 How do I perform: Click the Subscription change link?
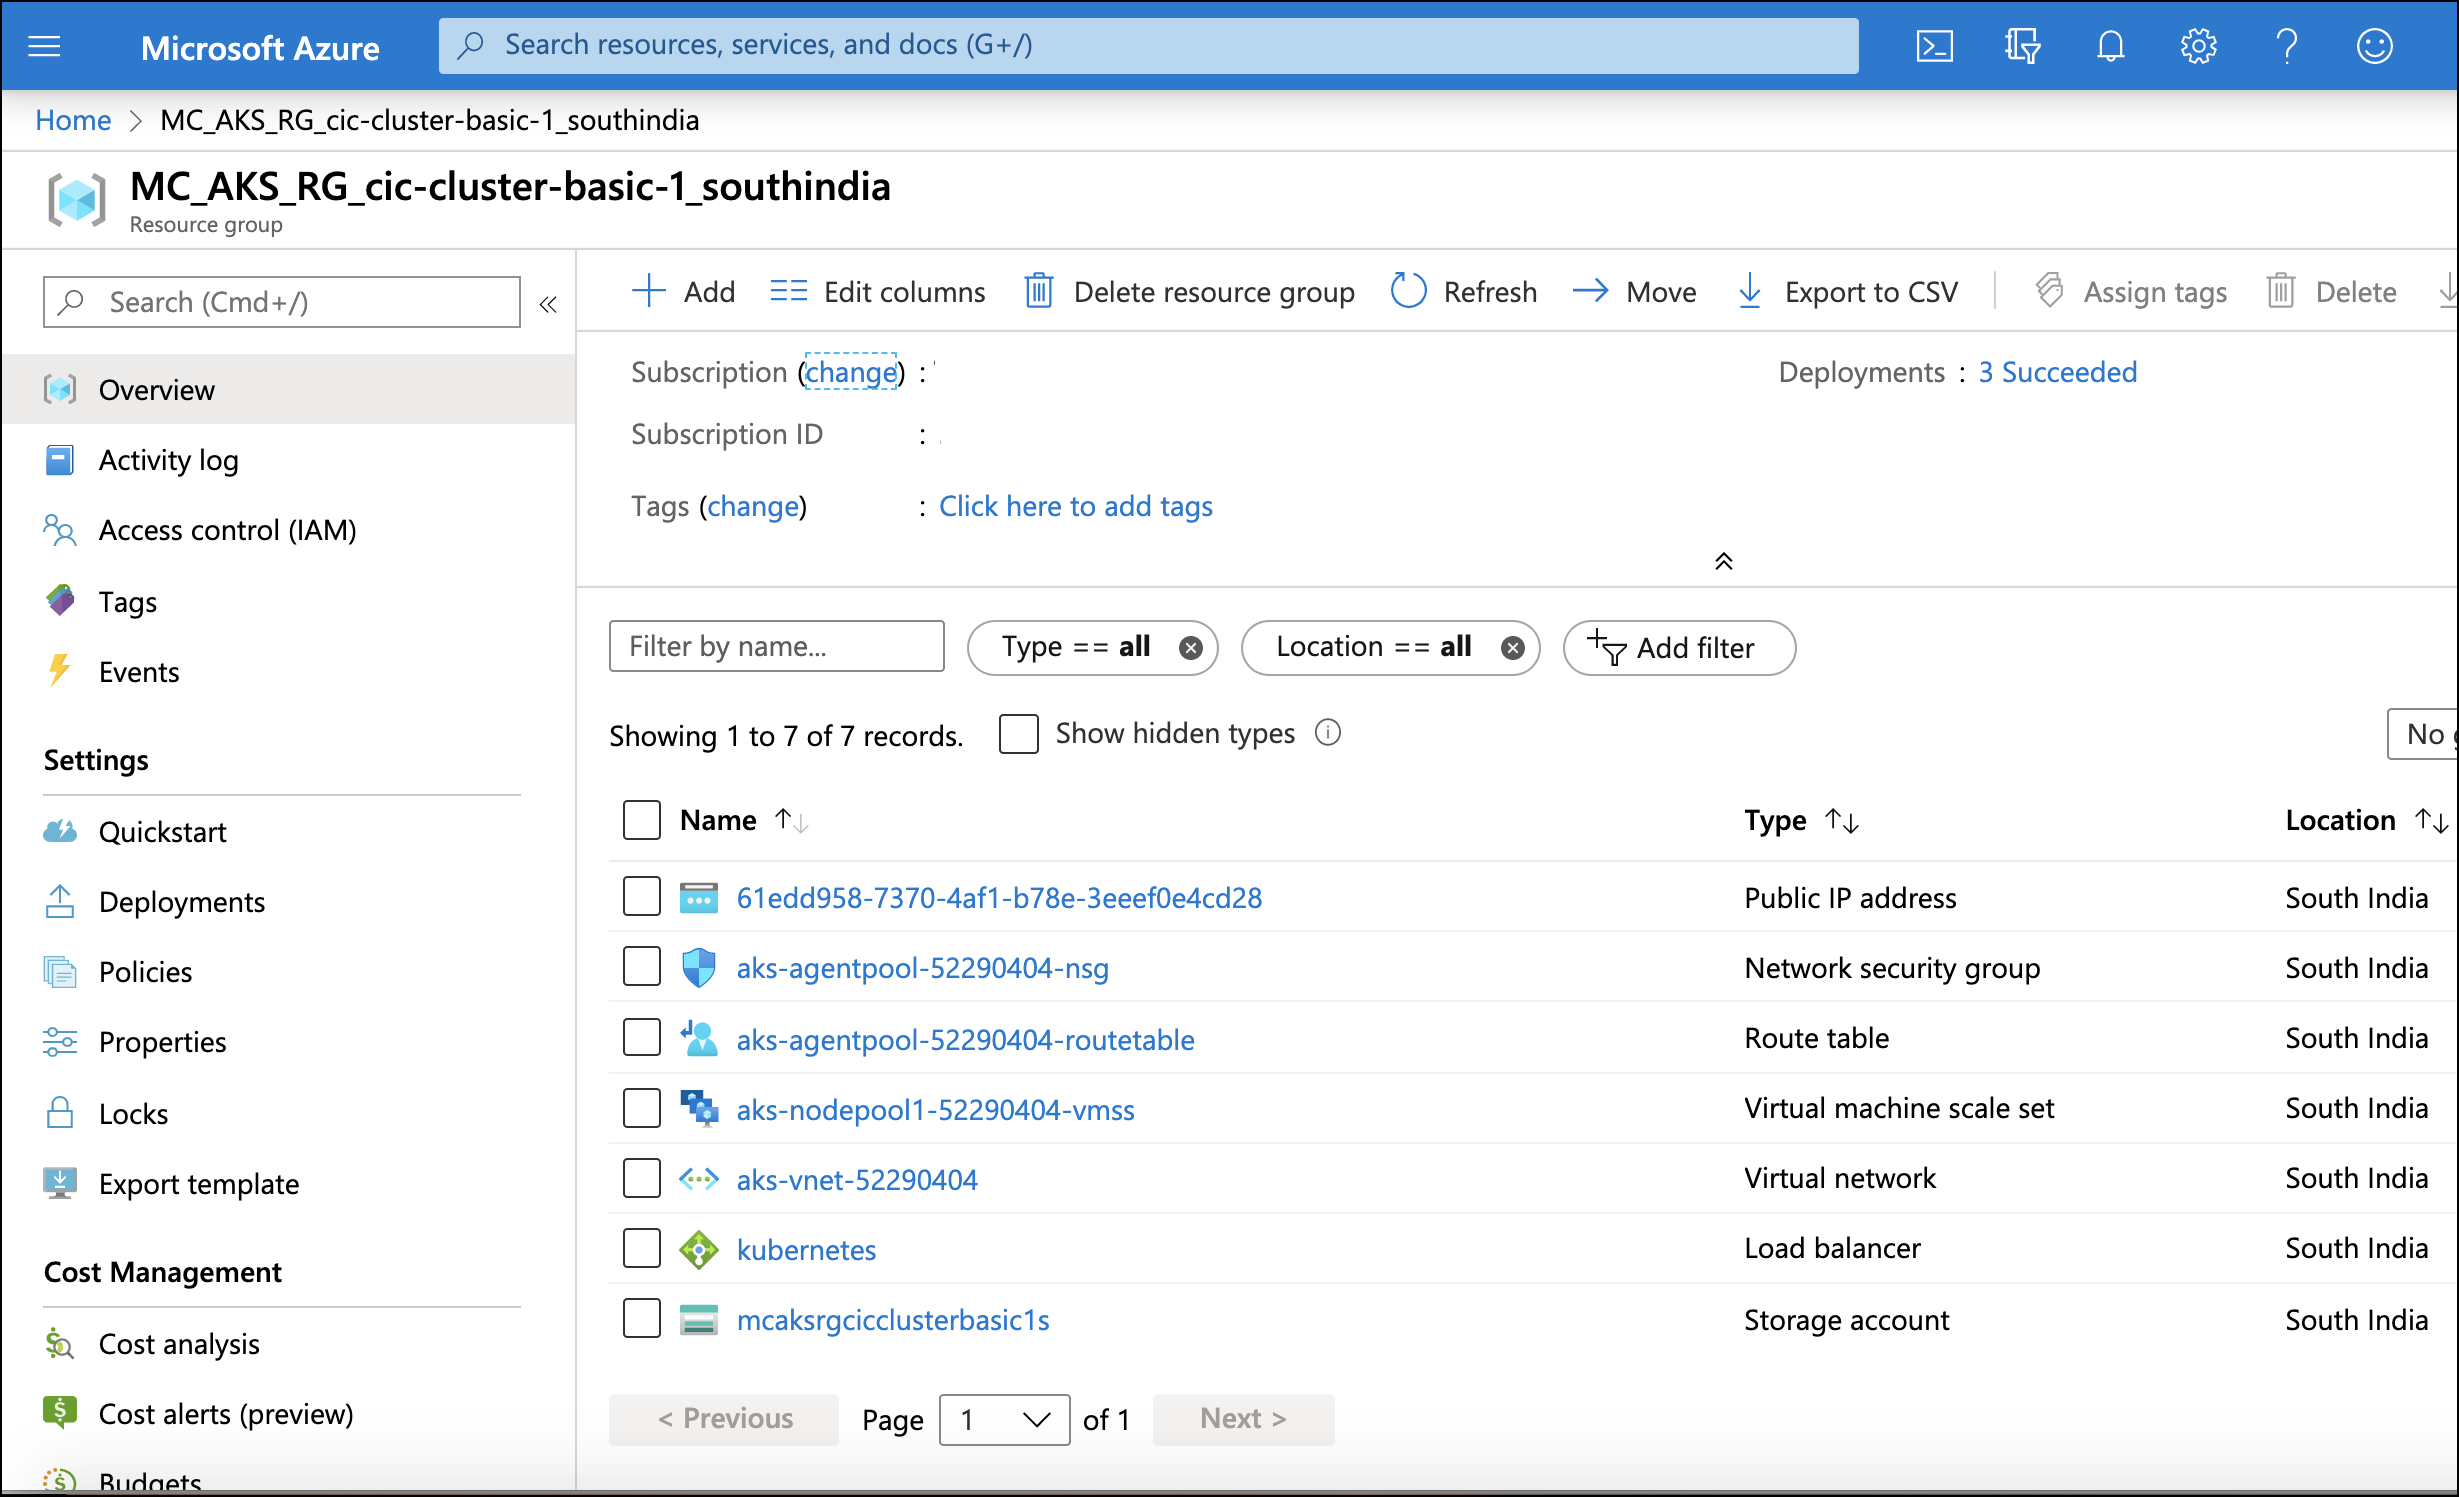tap(851, 372)
